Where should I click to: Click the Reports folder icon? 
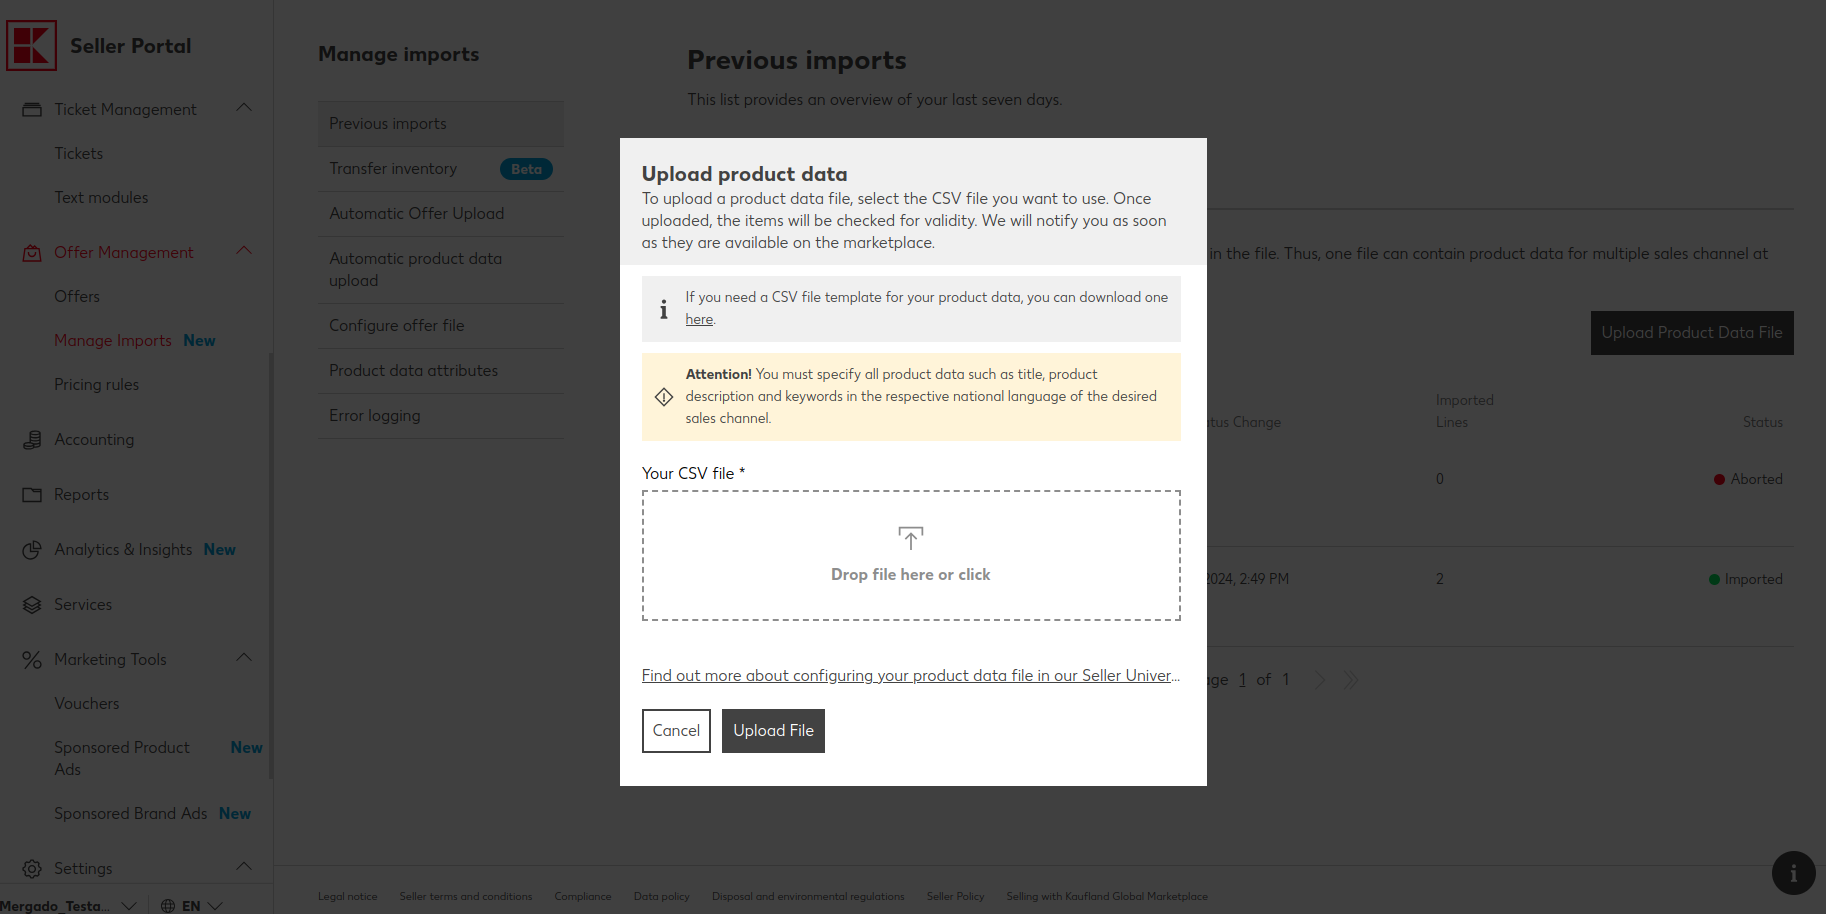(32, 495)
